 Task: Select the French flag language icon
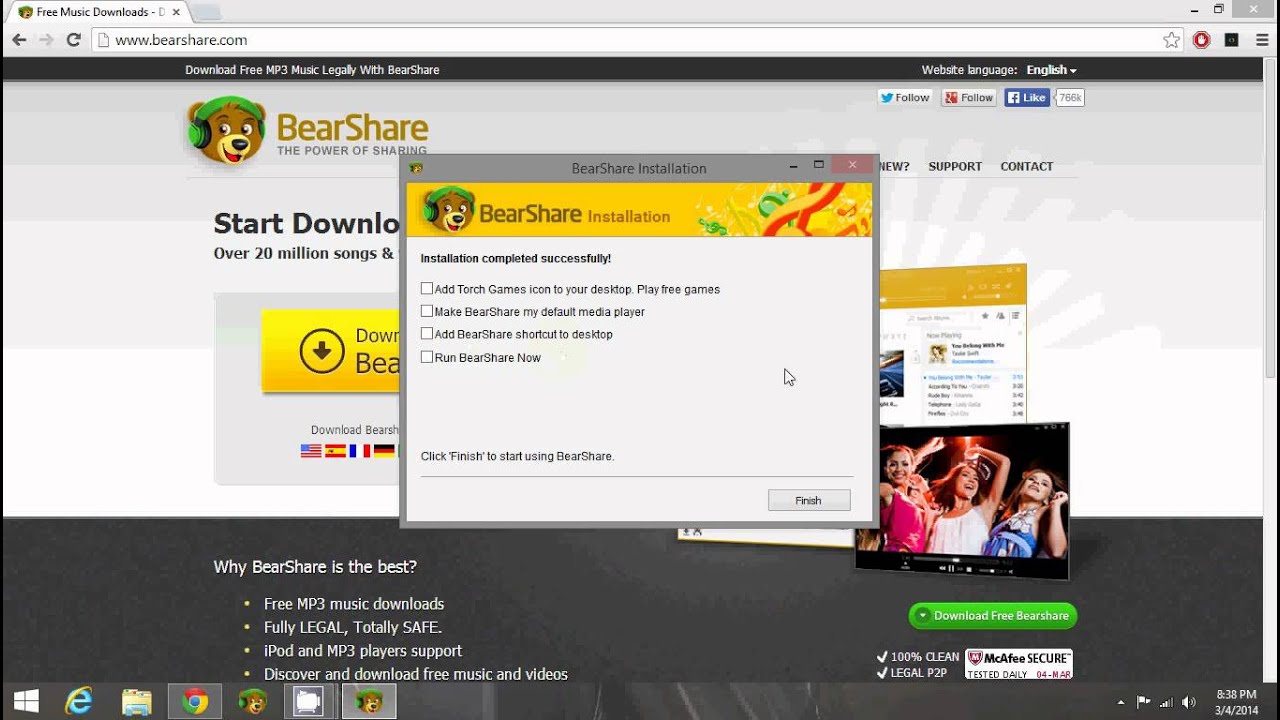click(360, 451)
